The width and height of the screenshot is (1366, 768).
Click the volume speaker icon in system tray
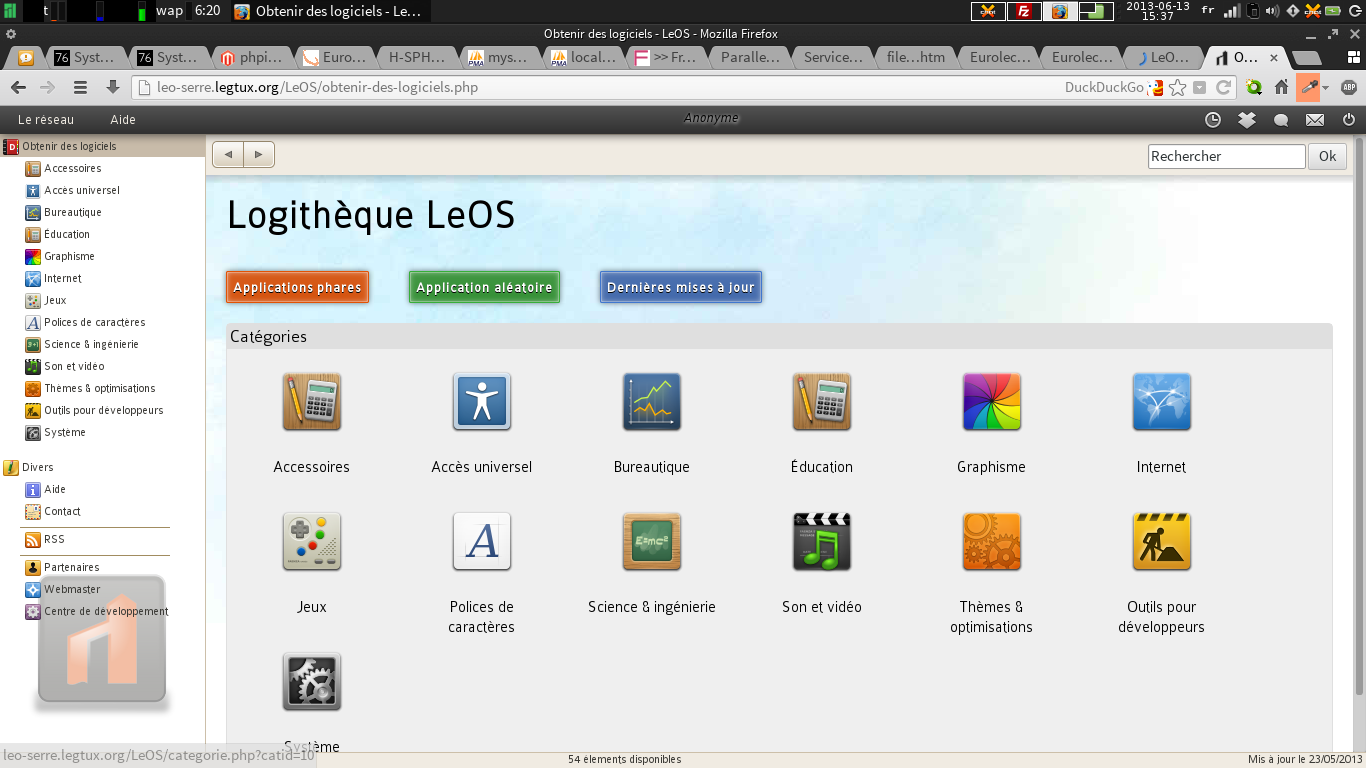click(1273, 12)
